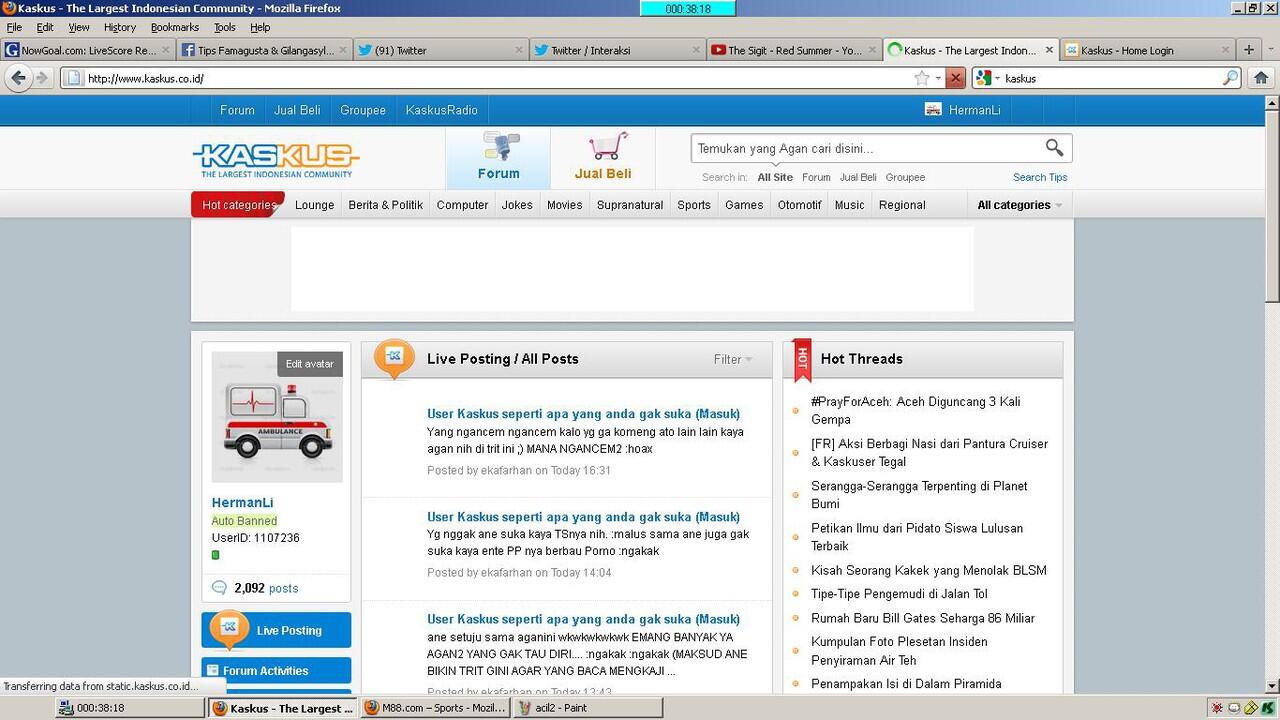
Task: Expand the All categories dropdown
Action: tap(1019, 205)
